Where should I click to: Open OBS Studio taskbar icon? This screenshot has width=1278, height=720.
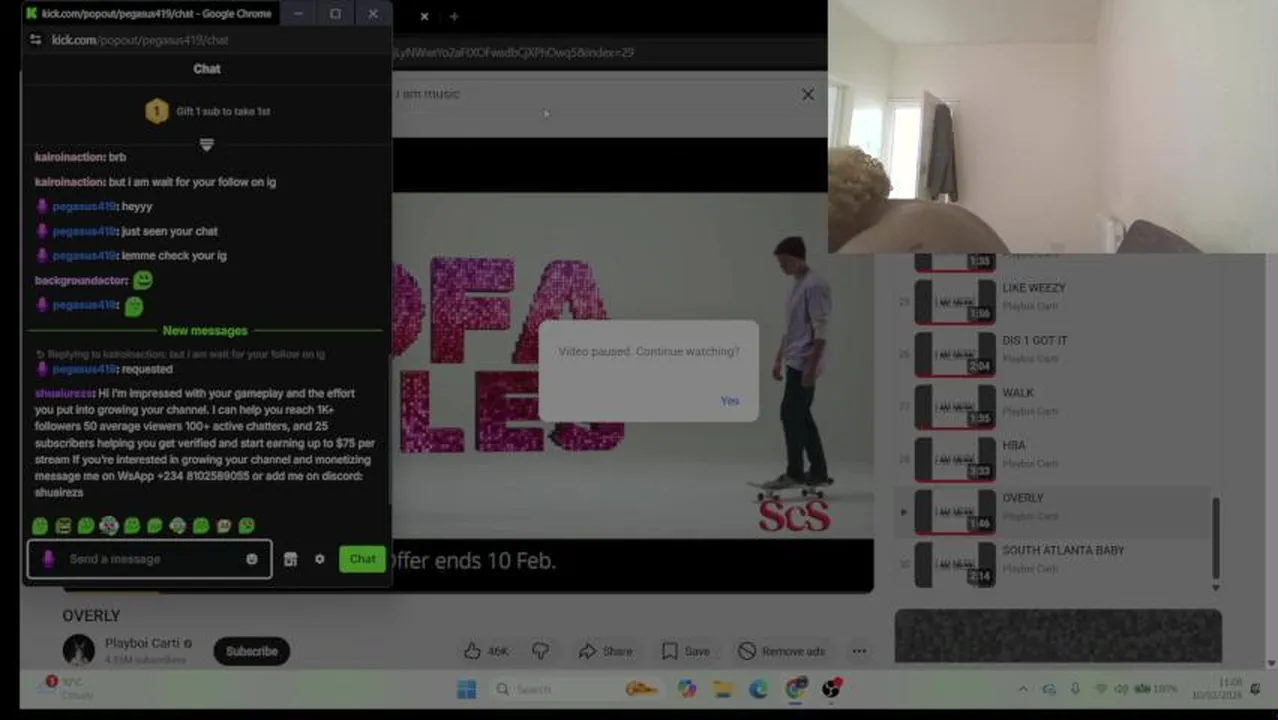pyautogui.click(x=832, y=689)
